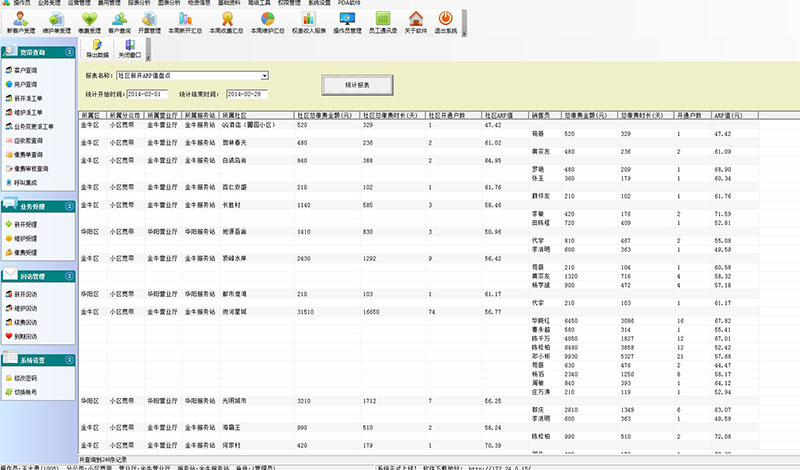Open 客户查询 in the left sidebar
The height and width of the screenshot is (470, 800).
[x=21, y=70]
